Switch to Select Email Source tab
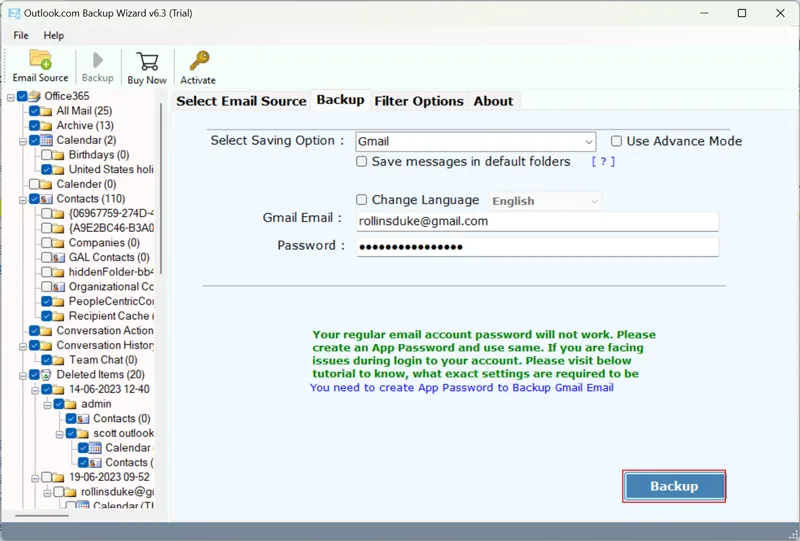800x541 pixels. (241, 101)
